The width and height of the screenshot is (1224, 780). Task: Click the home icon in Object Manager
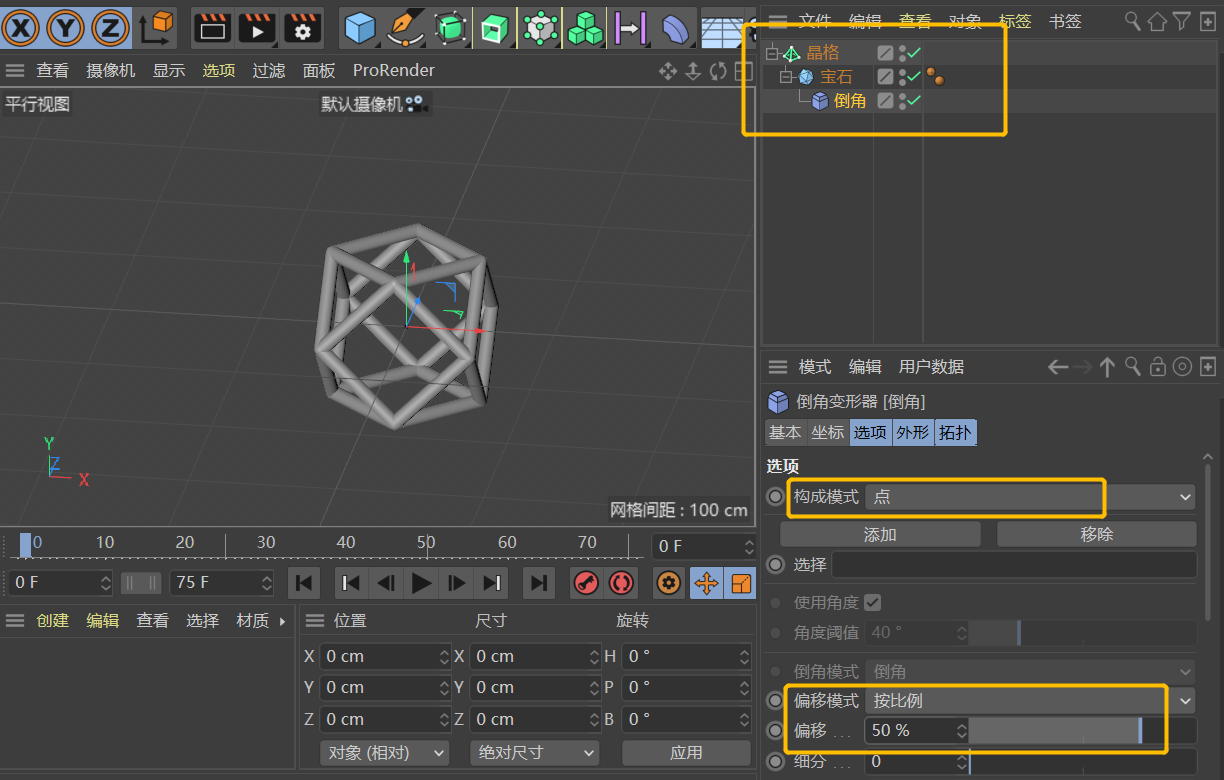point(1157,20)
